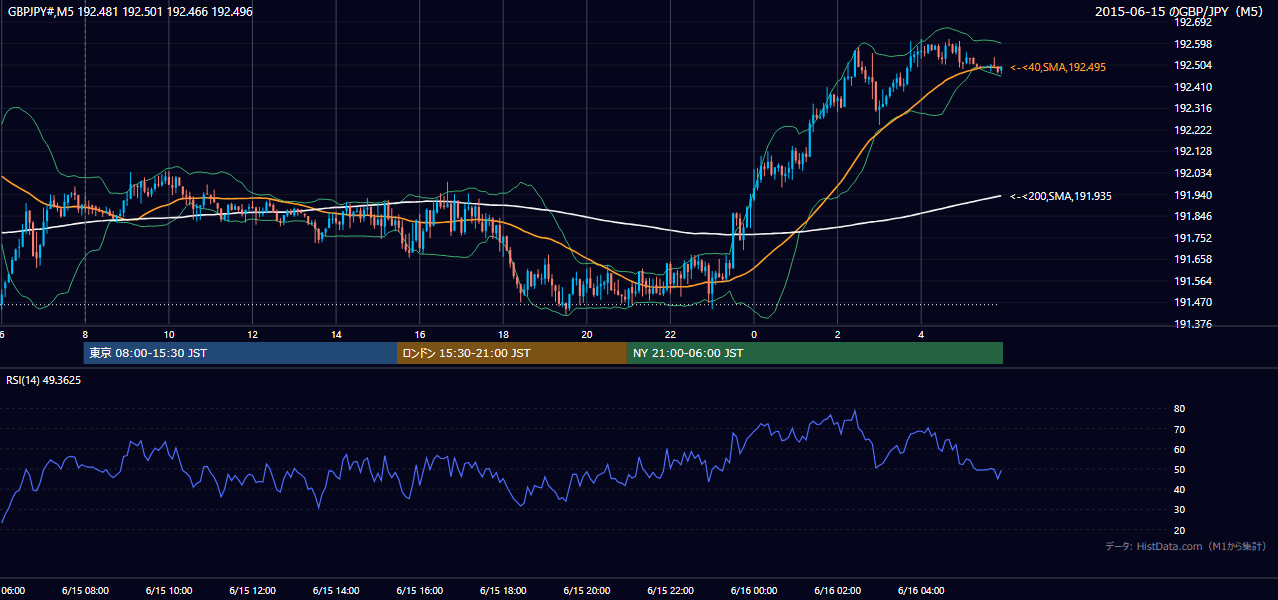Click RSI level 50 on the scale
The image size is (1278, 600).
point(1179,469)
